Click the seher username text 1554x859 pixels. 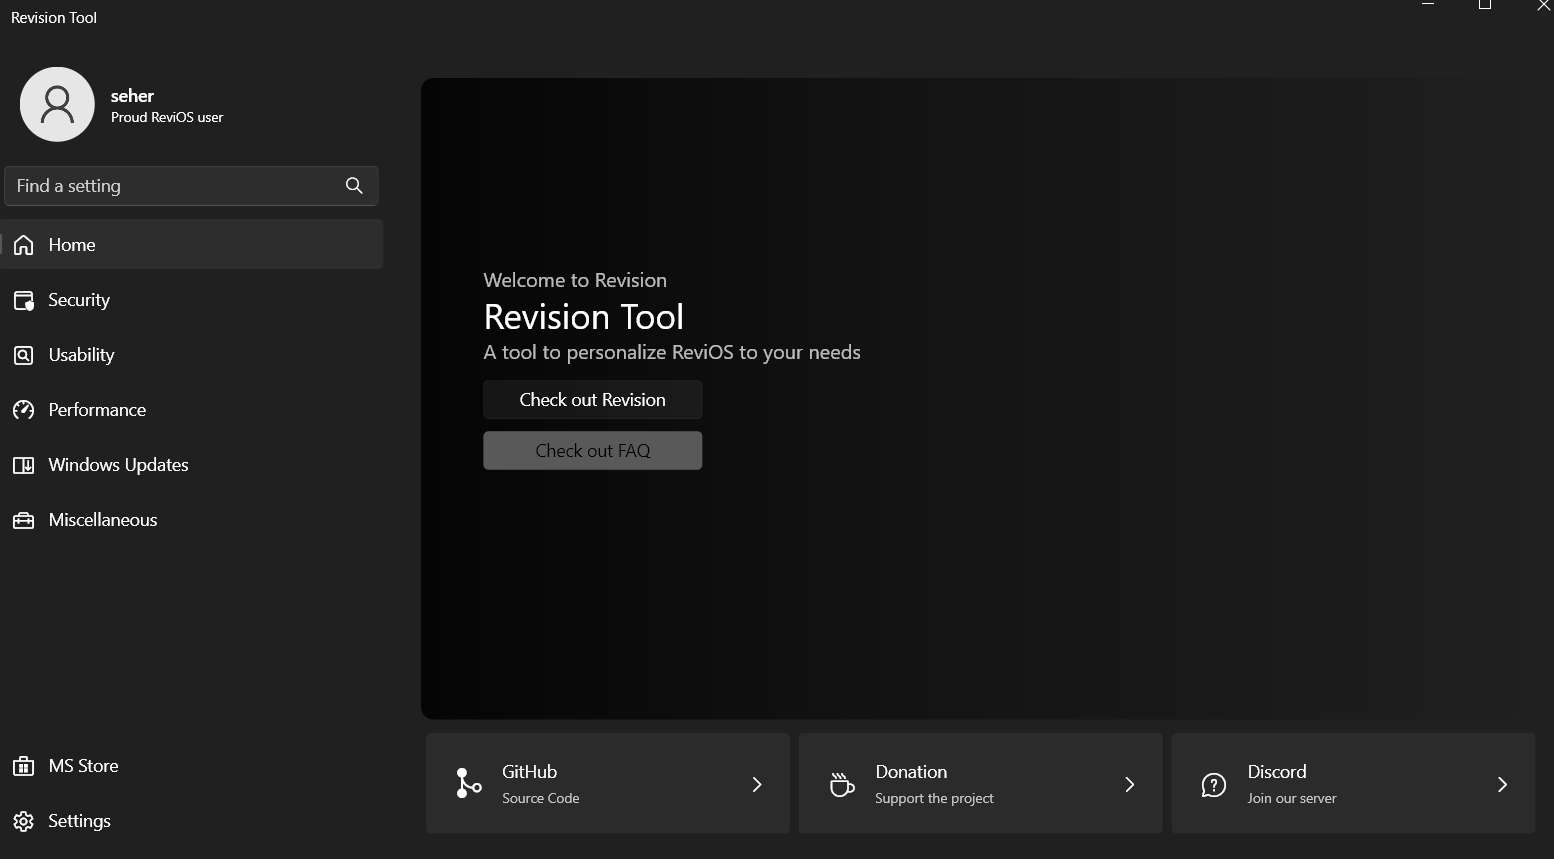click(132, 96)
